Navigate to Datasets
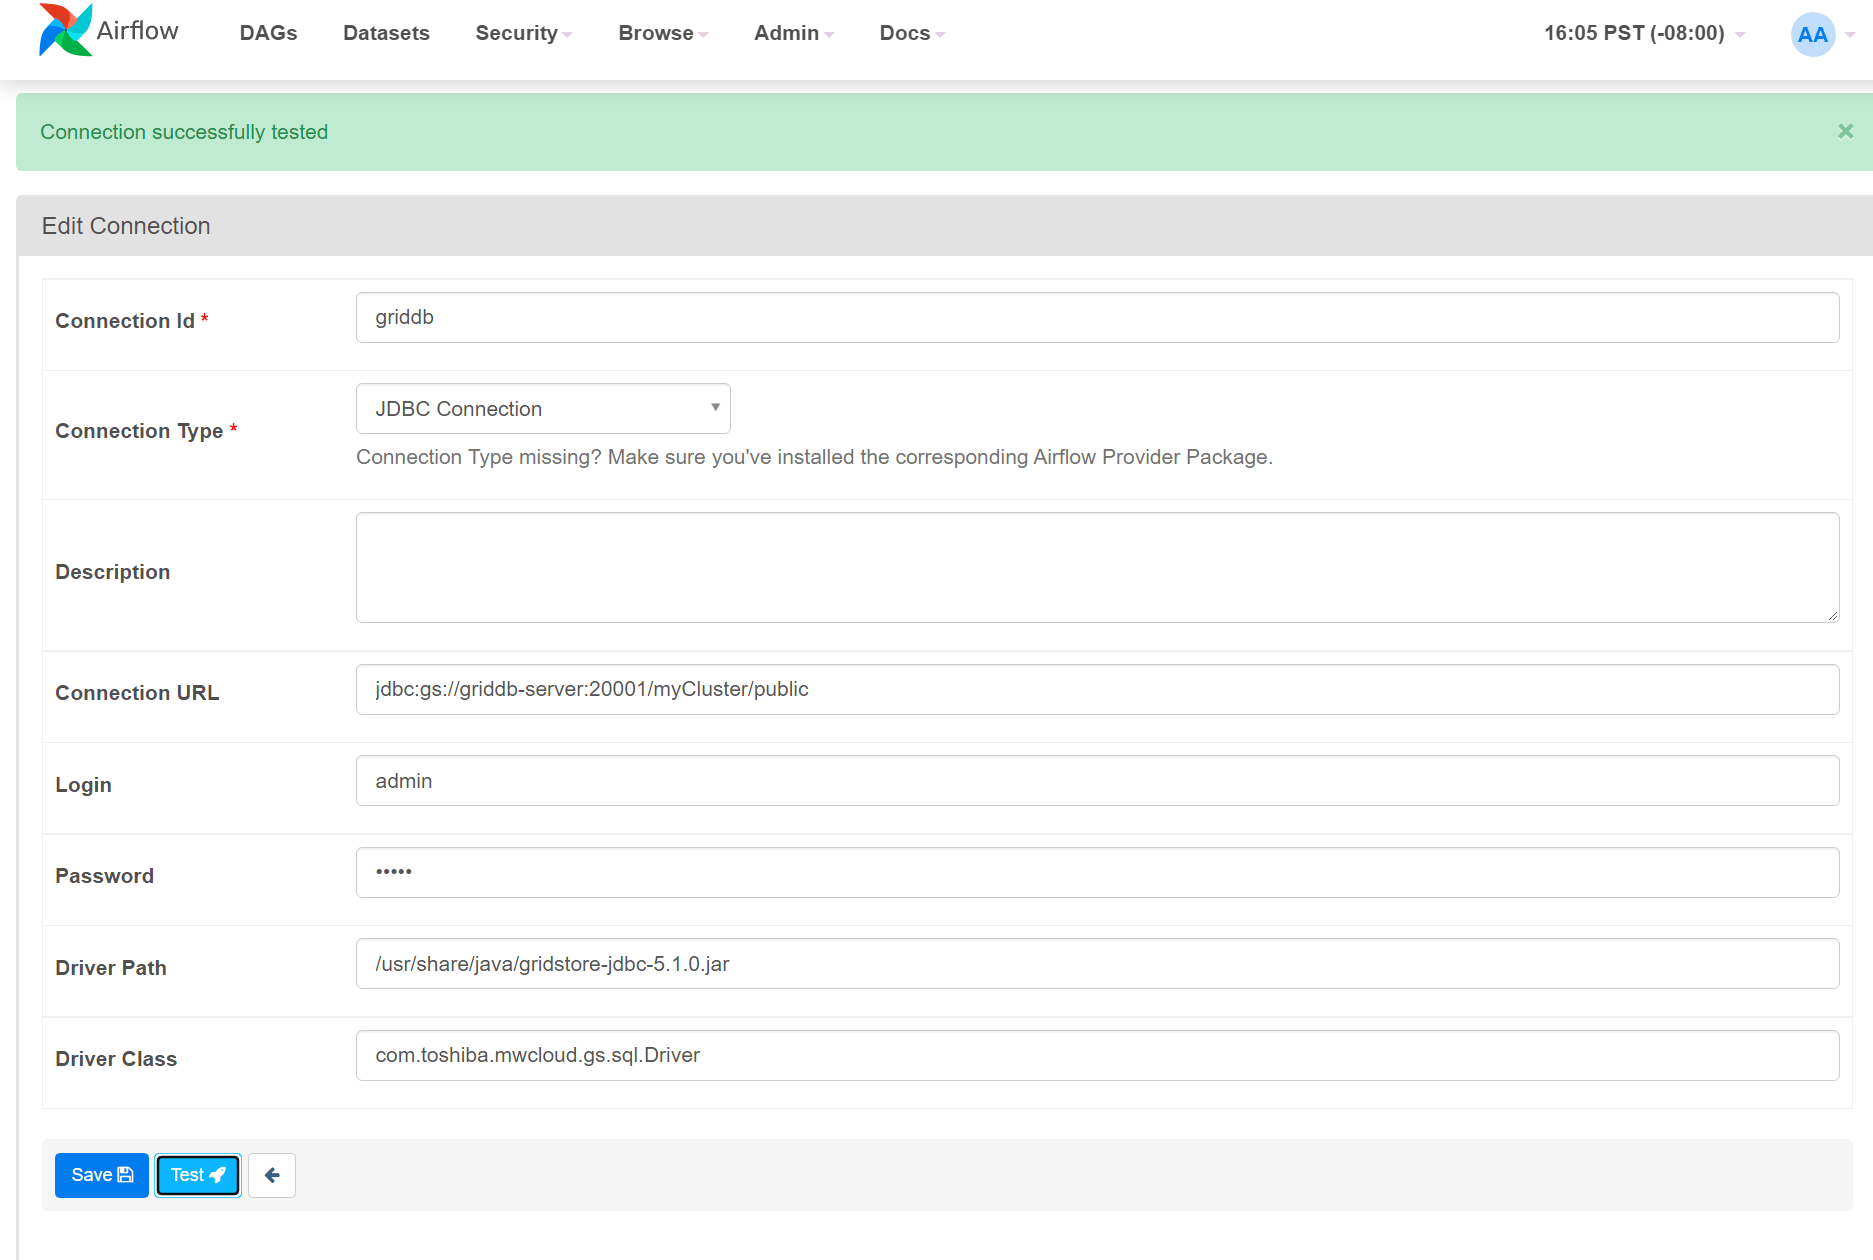Screen dimensions: 1873x1260 tap(386, 33)
